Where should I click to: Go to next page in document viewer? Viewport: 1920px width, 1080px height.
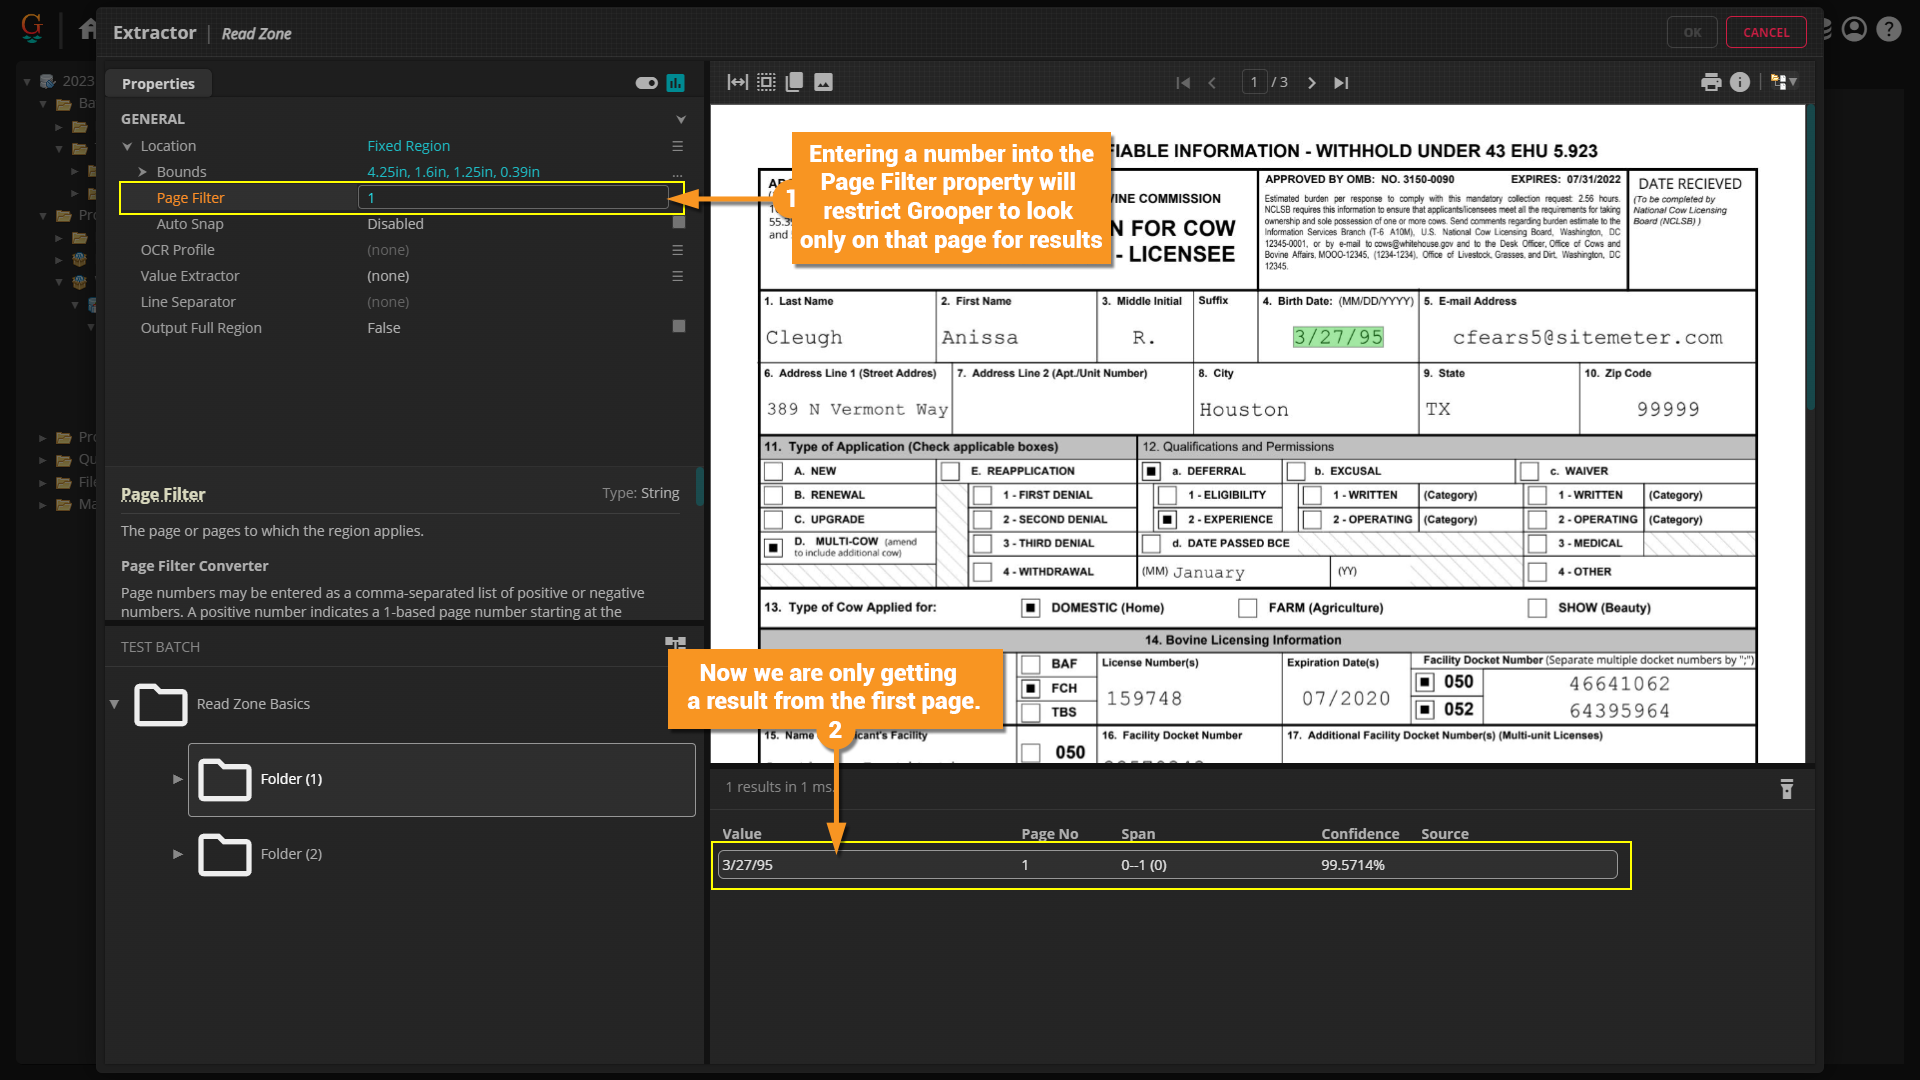(1312, 83)
